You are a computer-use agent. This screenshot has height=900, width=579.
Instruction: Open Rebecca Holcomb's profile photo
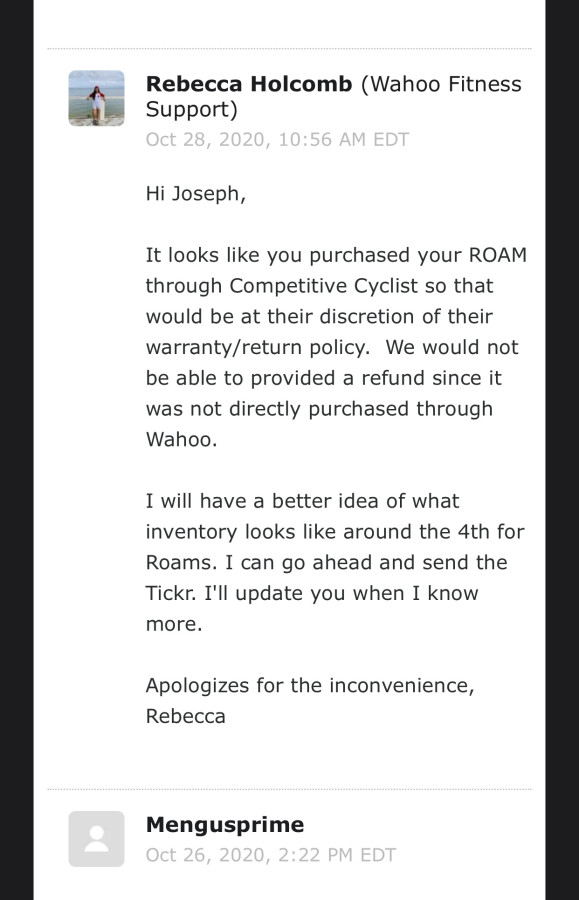(96, 98)
